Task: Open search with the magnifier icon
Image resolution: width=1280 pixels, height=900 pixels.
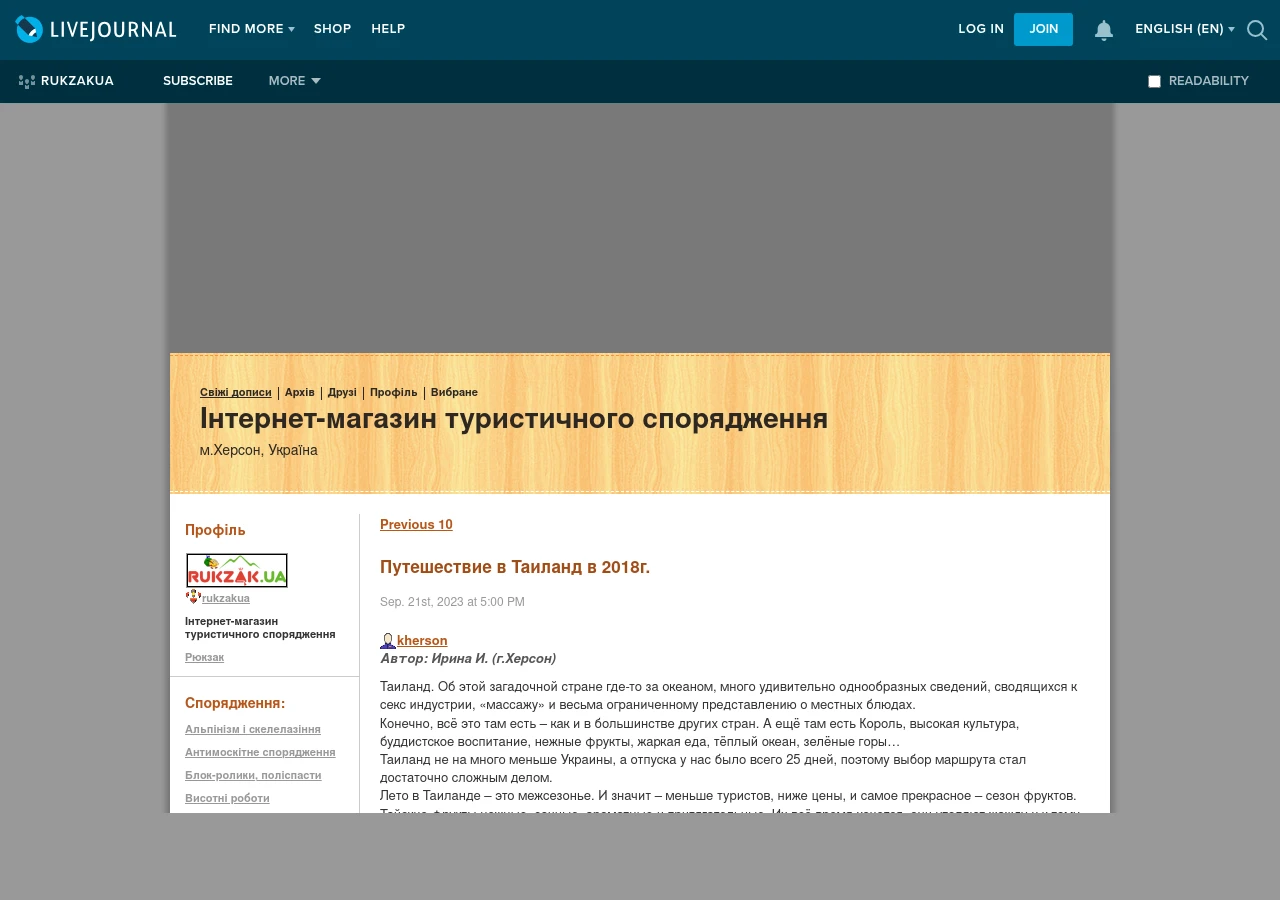Action: pyautogui.click(x=1257, y=30)
